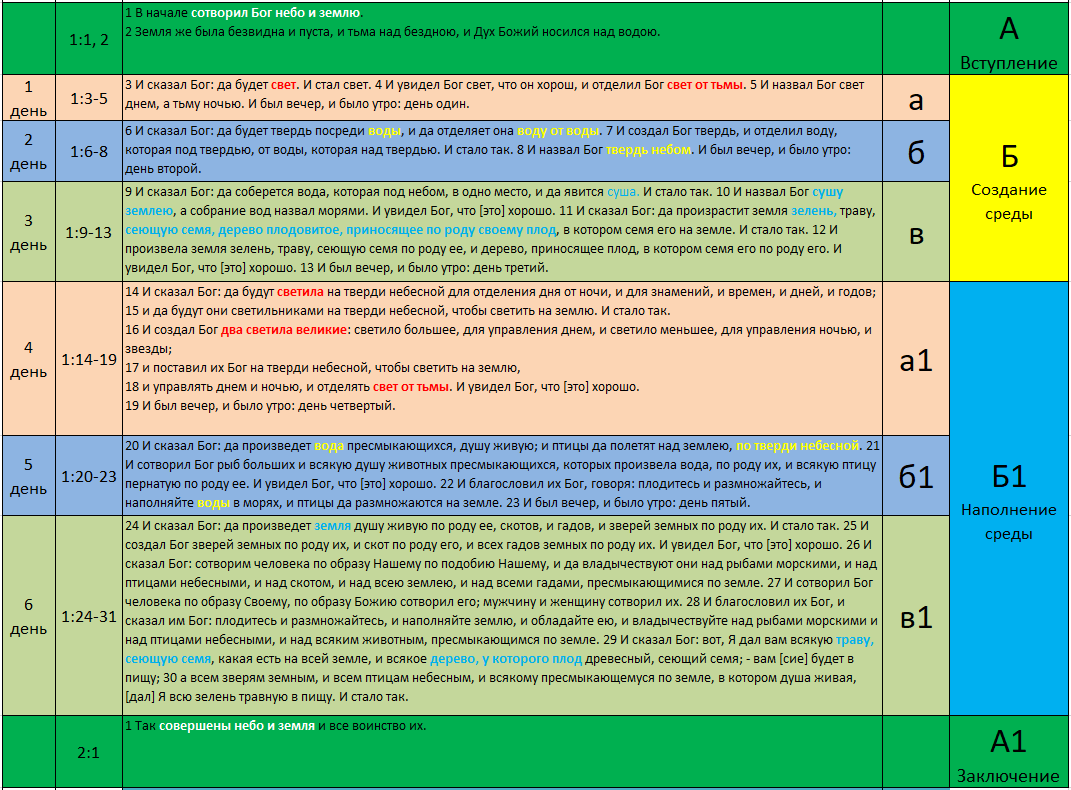The width and height of the screenshot is (1071, 790).
Task: Click the text cell beginning '1 Так совершены небо'
Action: tap(500, 752)
